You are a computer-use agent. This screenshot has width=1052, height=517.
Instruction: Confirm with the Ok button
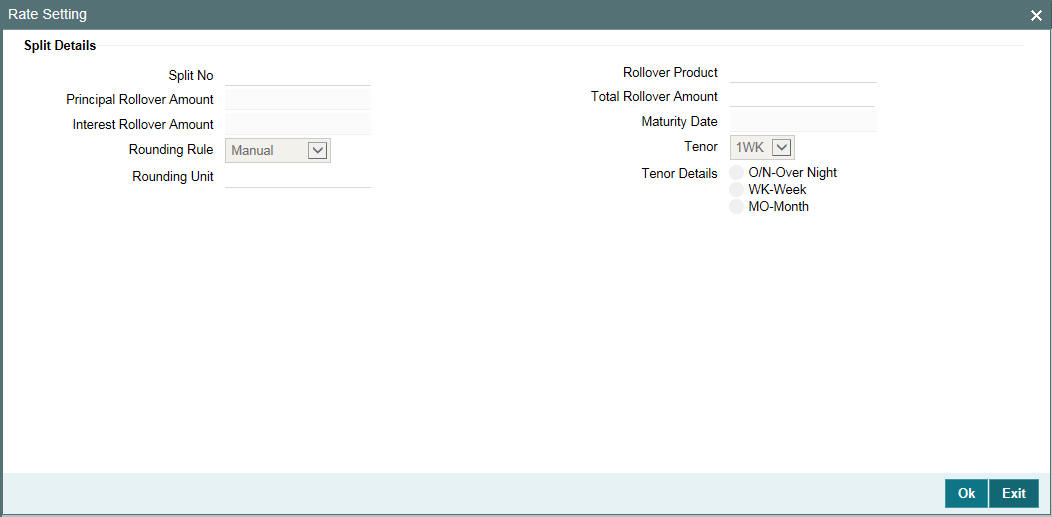coord(966,494)
